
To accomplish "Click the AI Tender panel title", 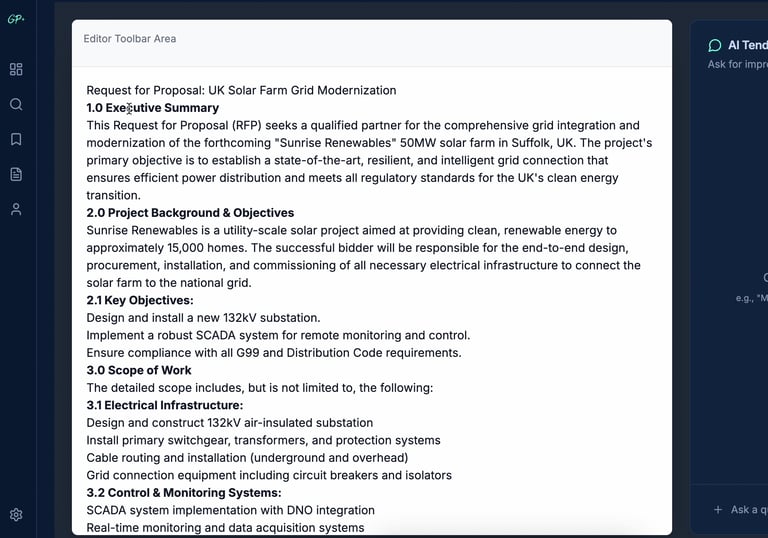I will [747, 45].
